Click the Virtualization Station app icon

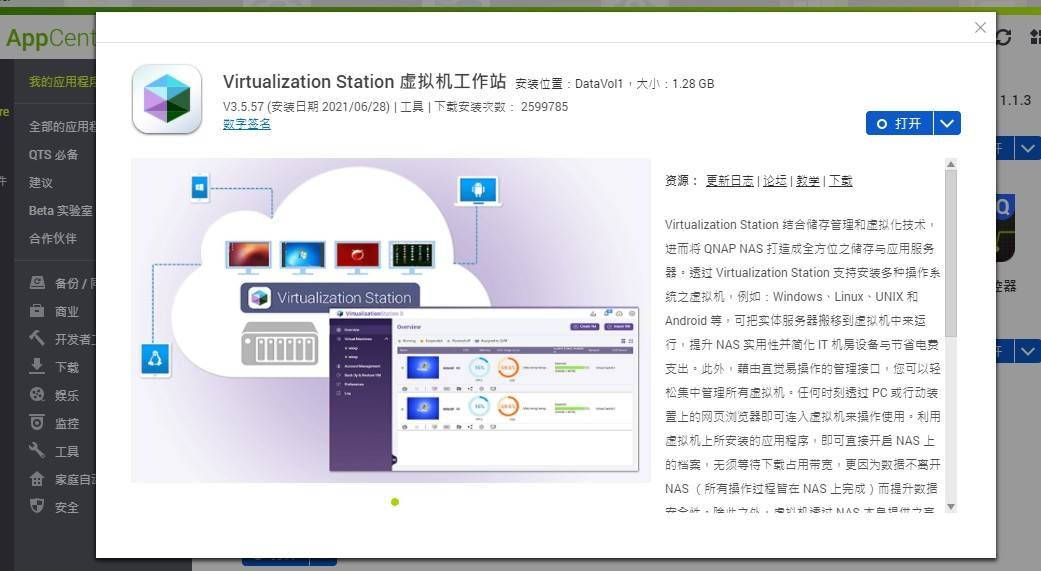(167, 99)
